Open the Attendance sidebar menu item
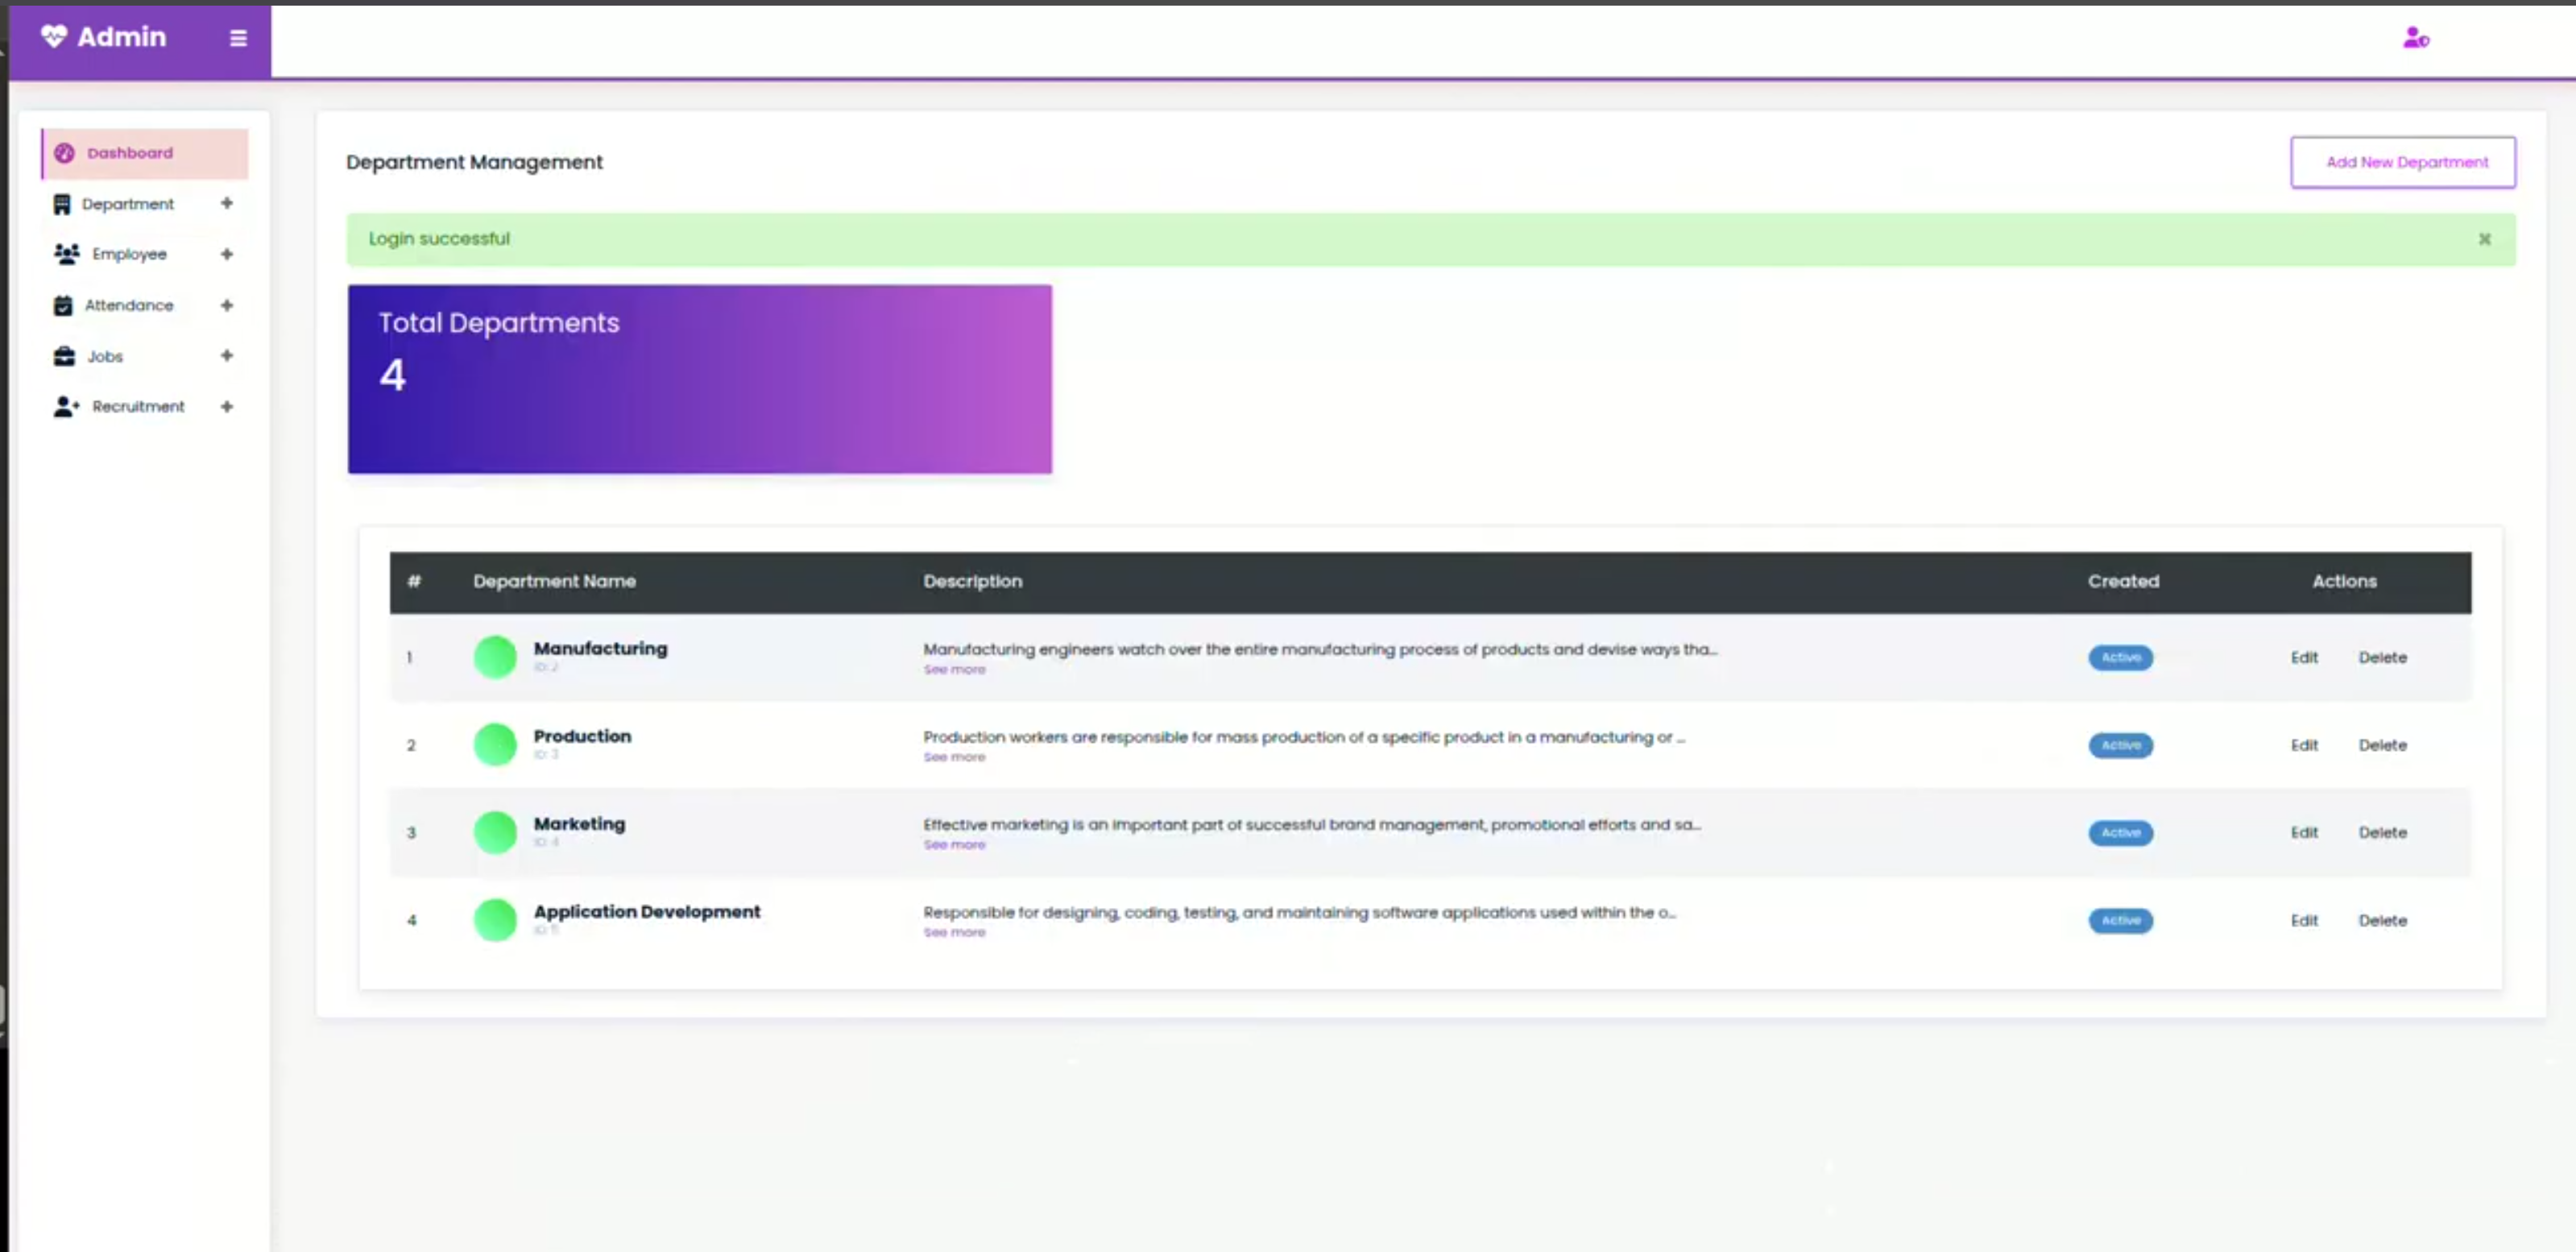 (x=145, y=305)
